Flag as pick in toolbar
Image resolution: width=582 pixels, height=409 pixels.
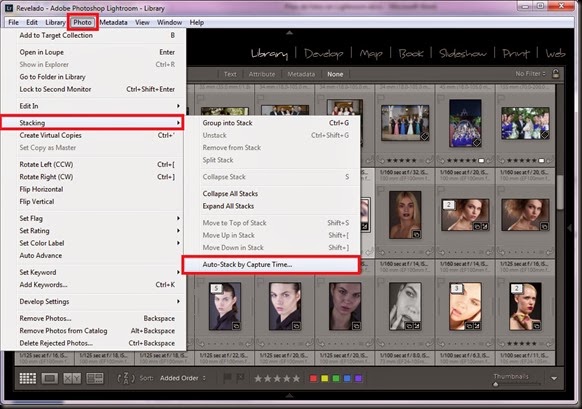(x=227, y=378)
